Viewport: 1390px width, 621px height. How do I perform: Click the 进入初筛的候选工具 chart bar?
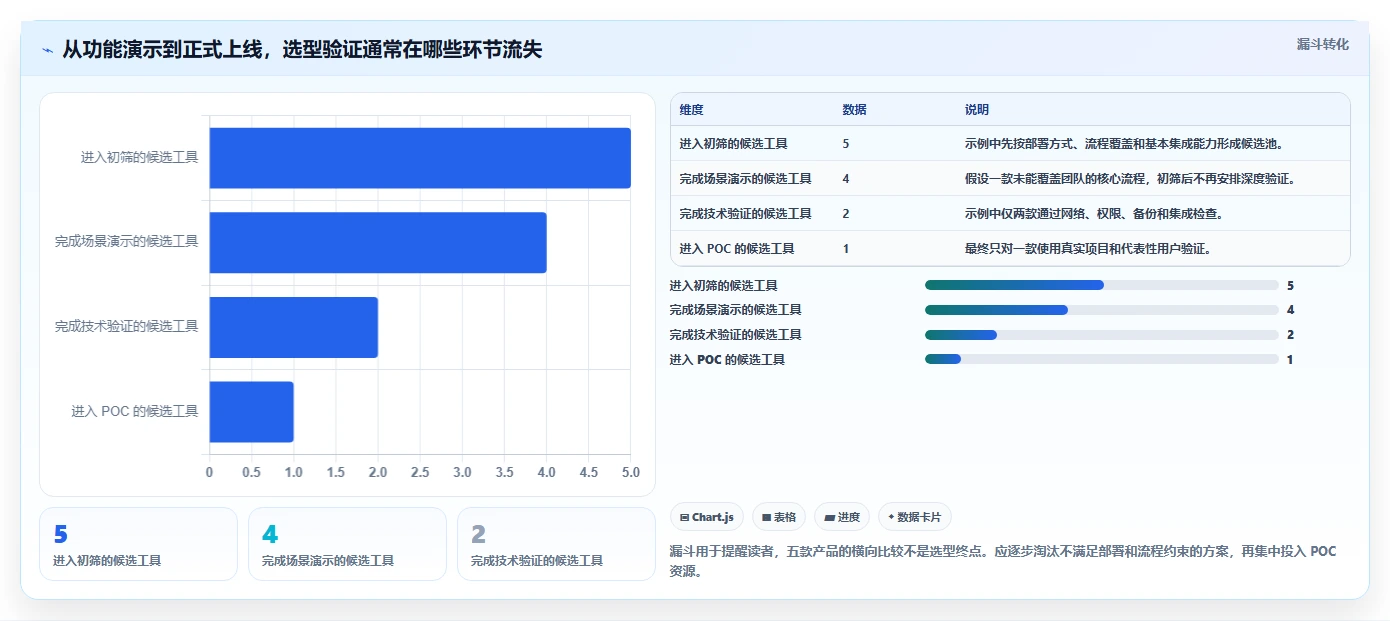point(420,158)
